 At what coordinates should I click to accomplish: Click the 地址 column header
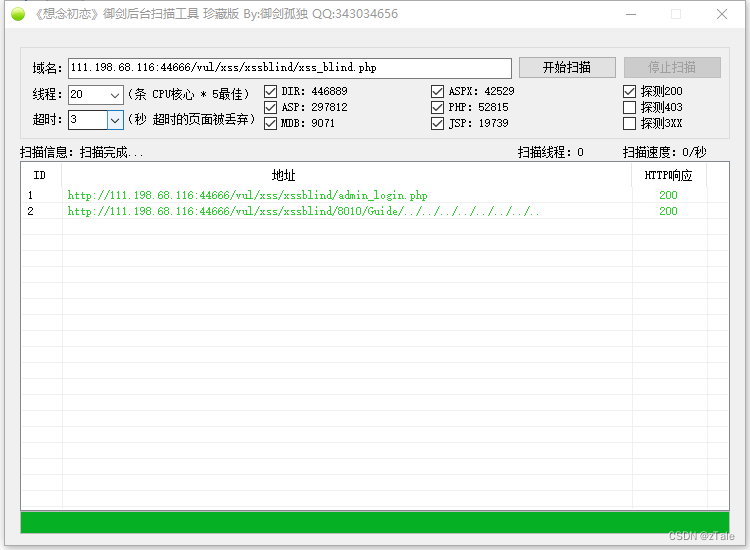(347, 175)
